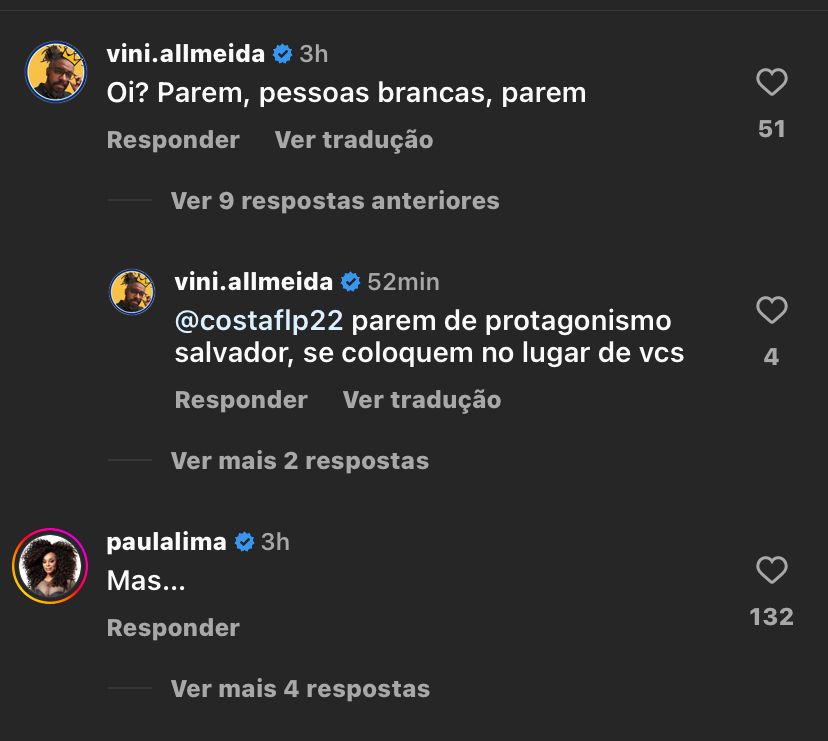828x741 pixels.
Task: Click vini.allmeida username on the top comment
Action: coord(185,54)
